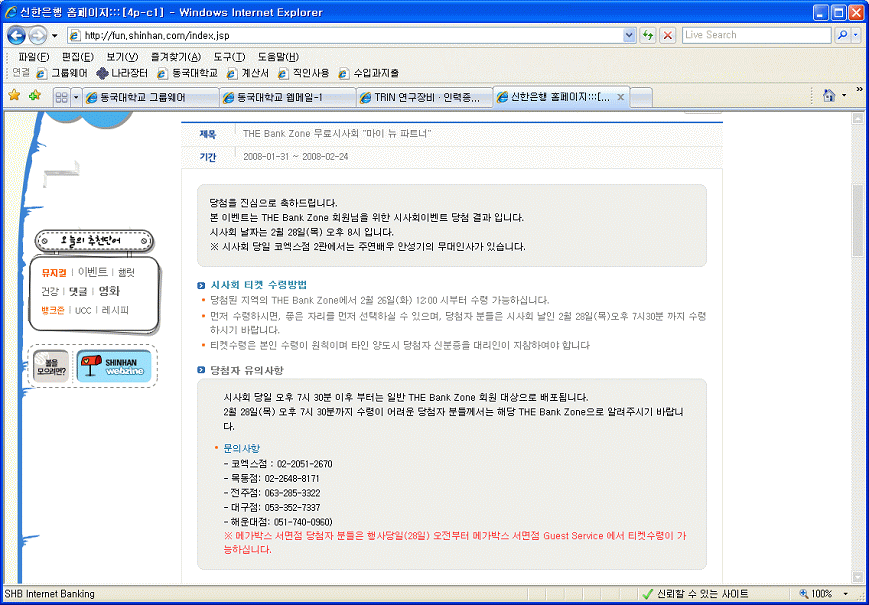869x605 pixels.
Task: Click the Quick Tabs grid icon
Action: 62,98
